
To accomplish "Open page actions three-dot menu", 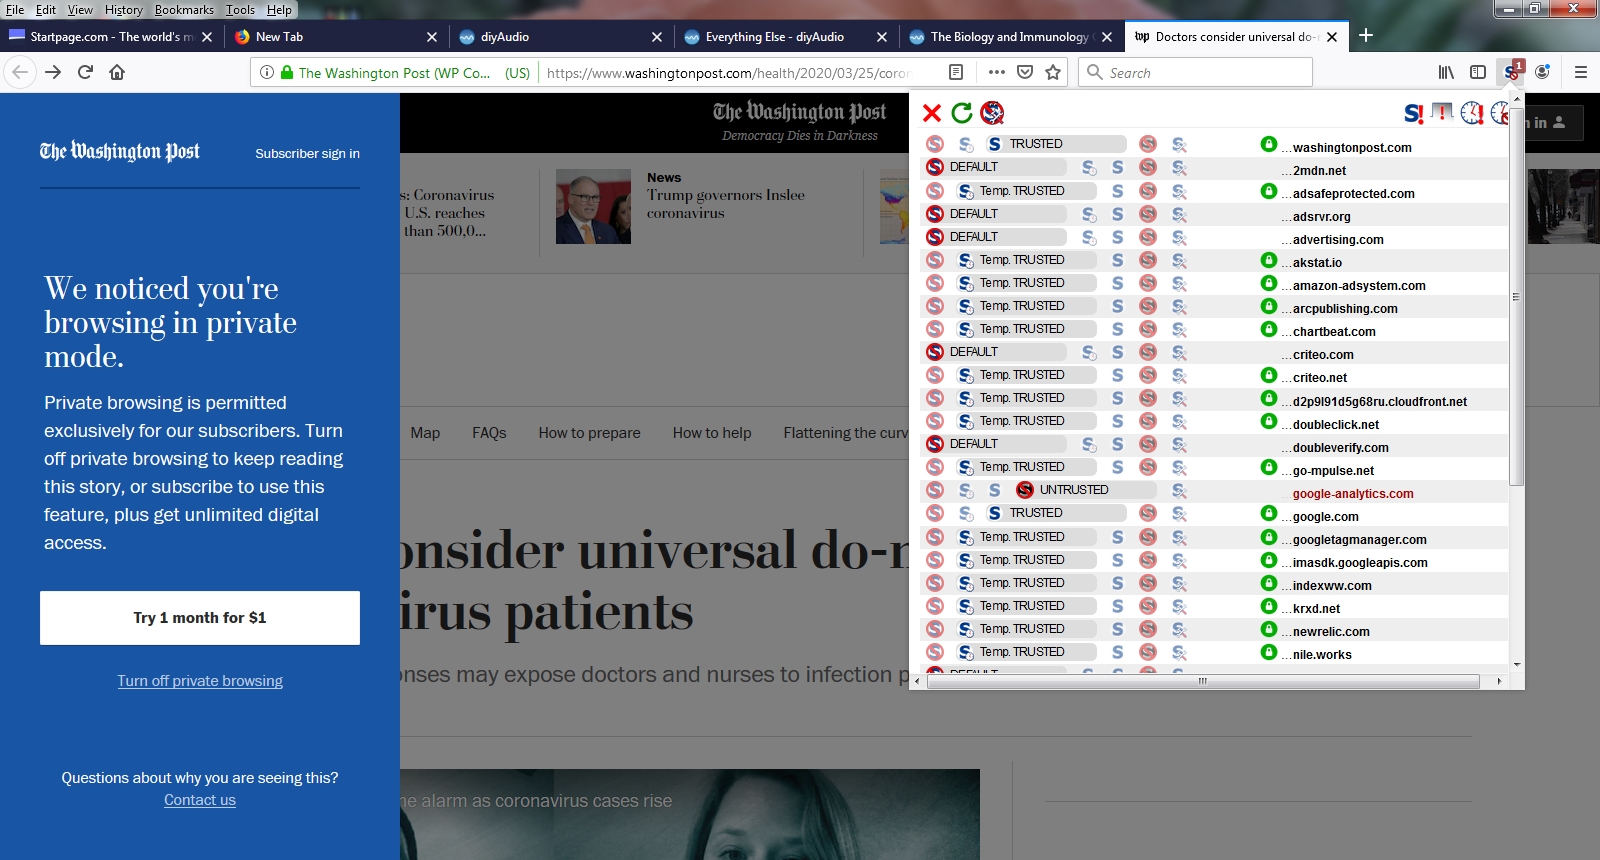I will [x=996, y=72].
